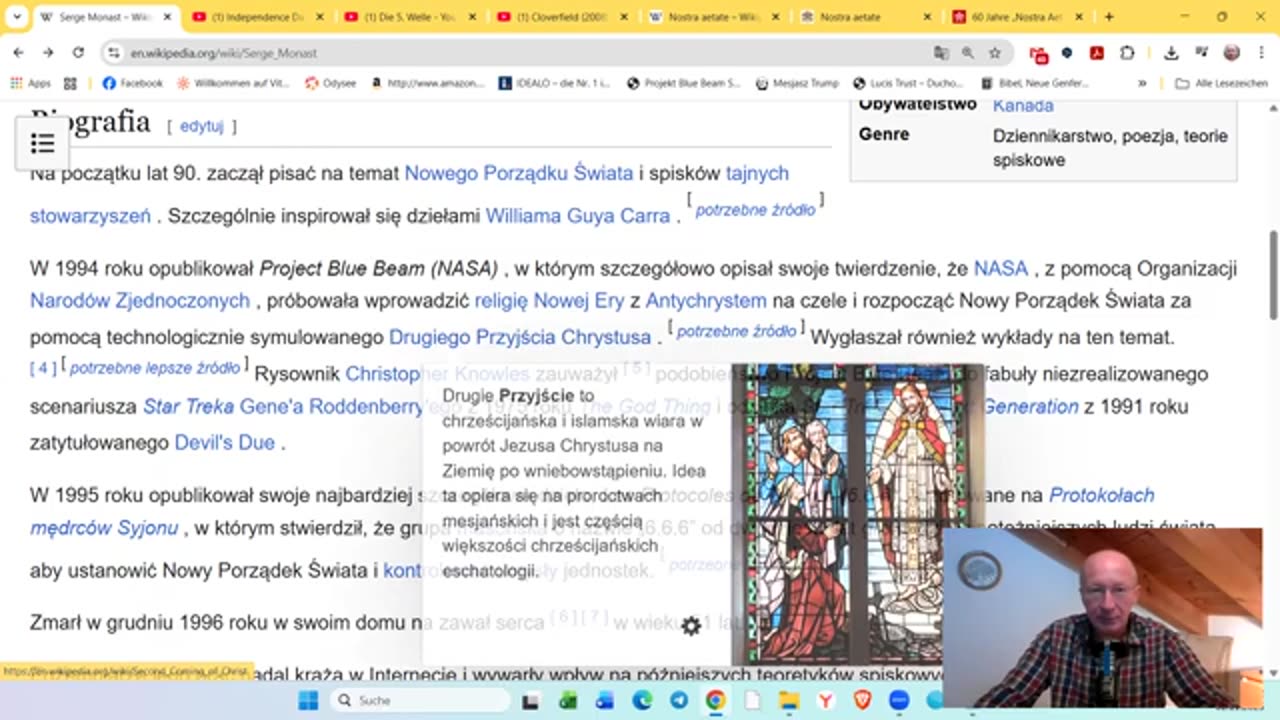Open the Wikipedia table of contents icon
The image size is (1280, 720).
[x=43, y=144]
